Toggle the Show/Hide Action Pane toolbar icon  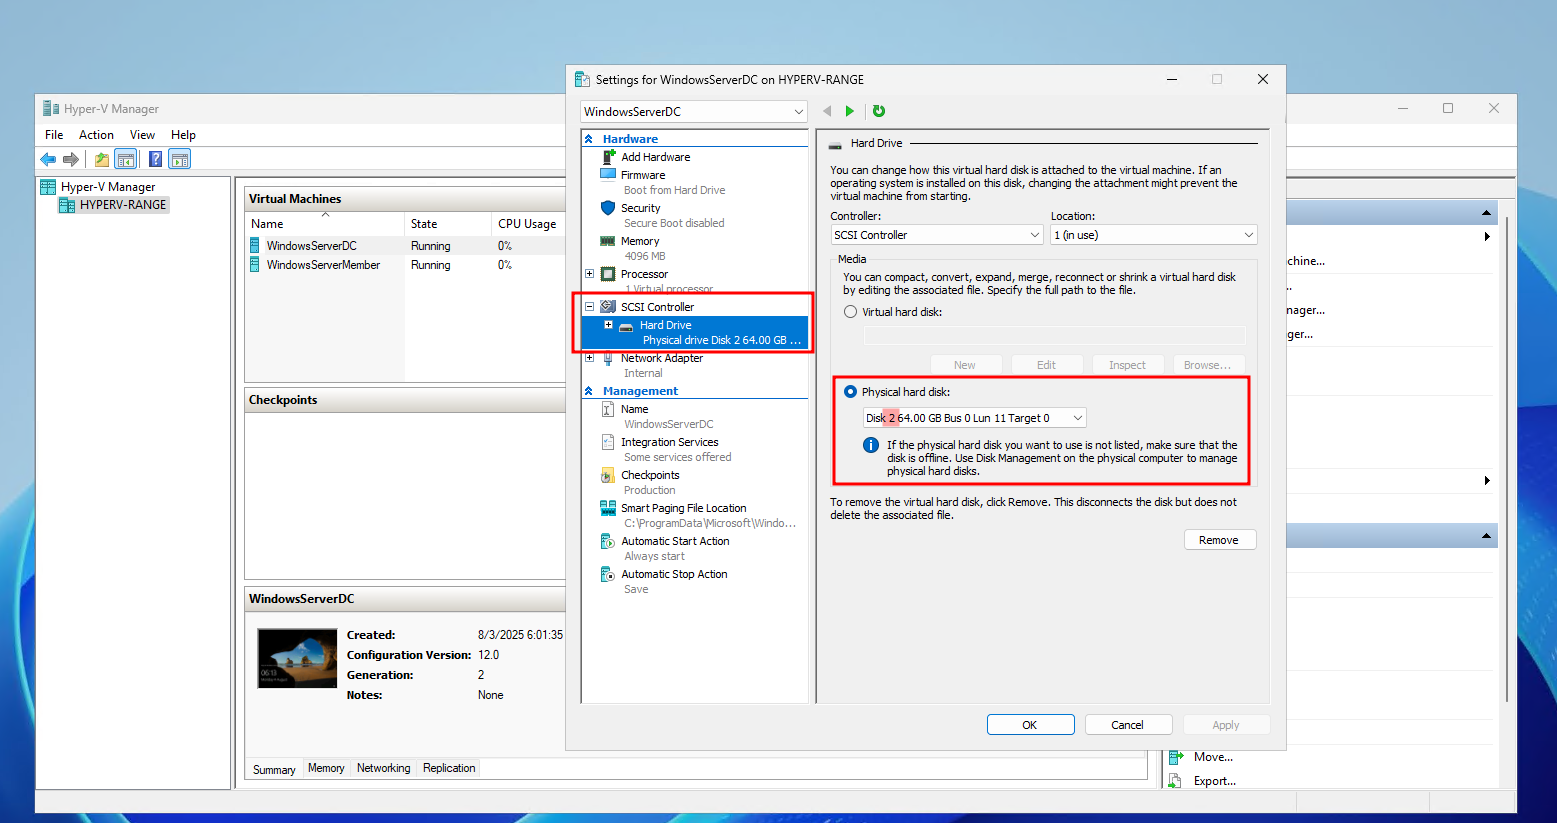point(180,159)
